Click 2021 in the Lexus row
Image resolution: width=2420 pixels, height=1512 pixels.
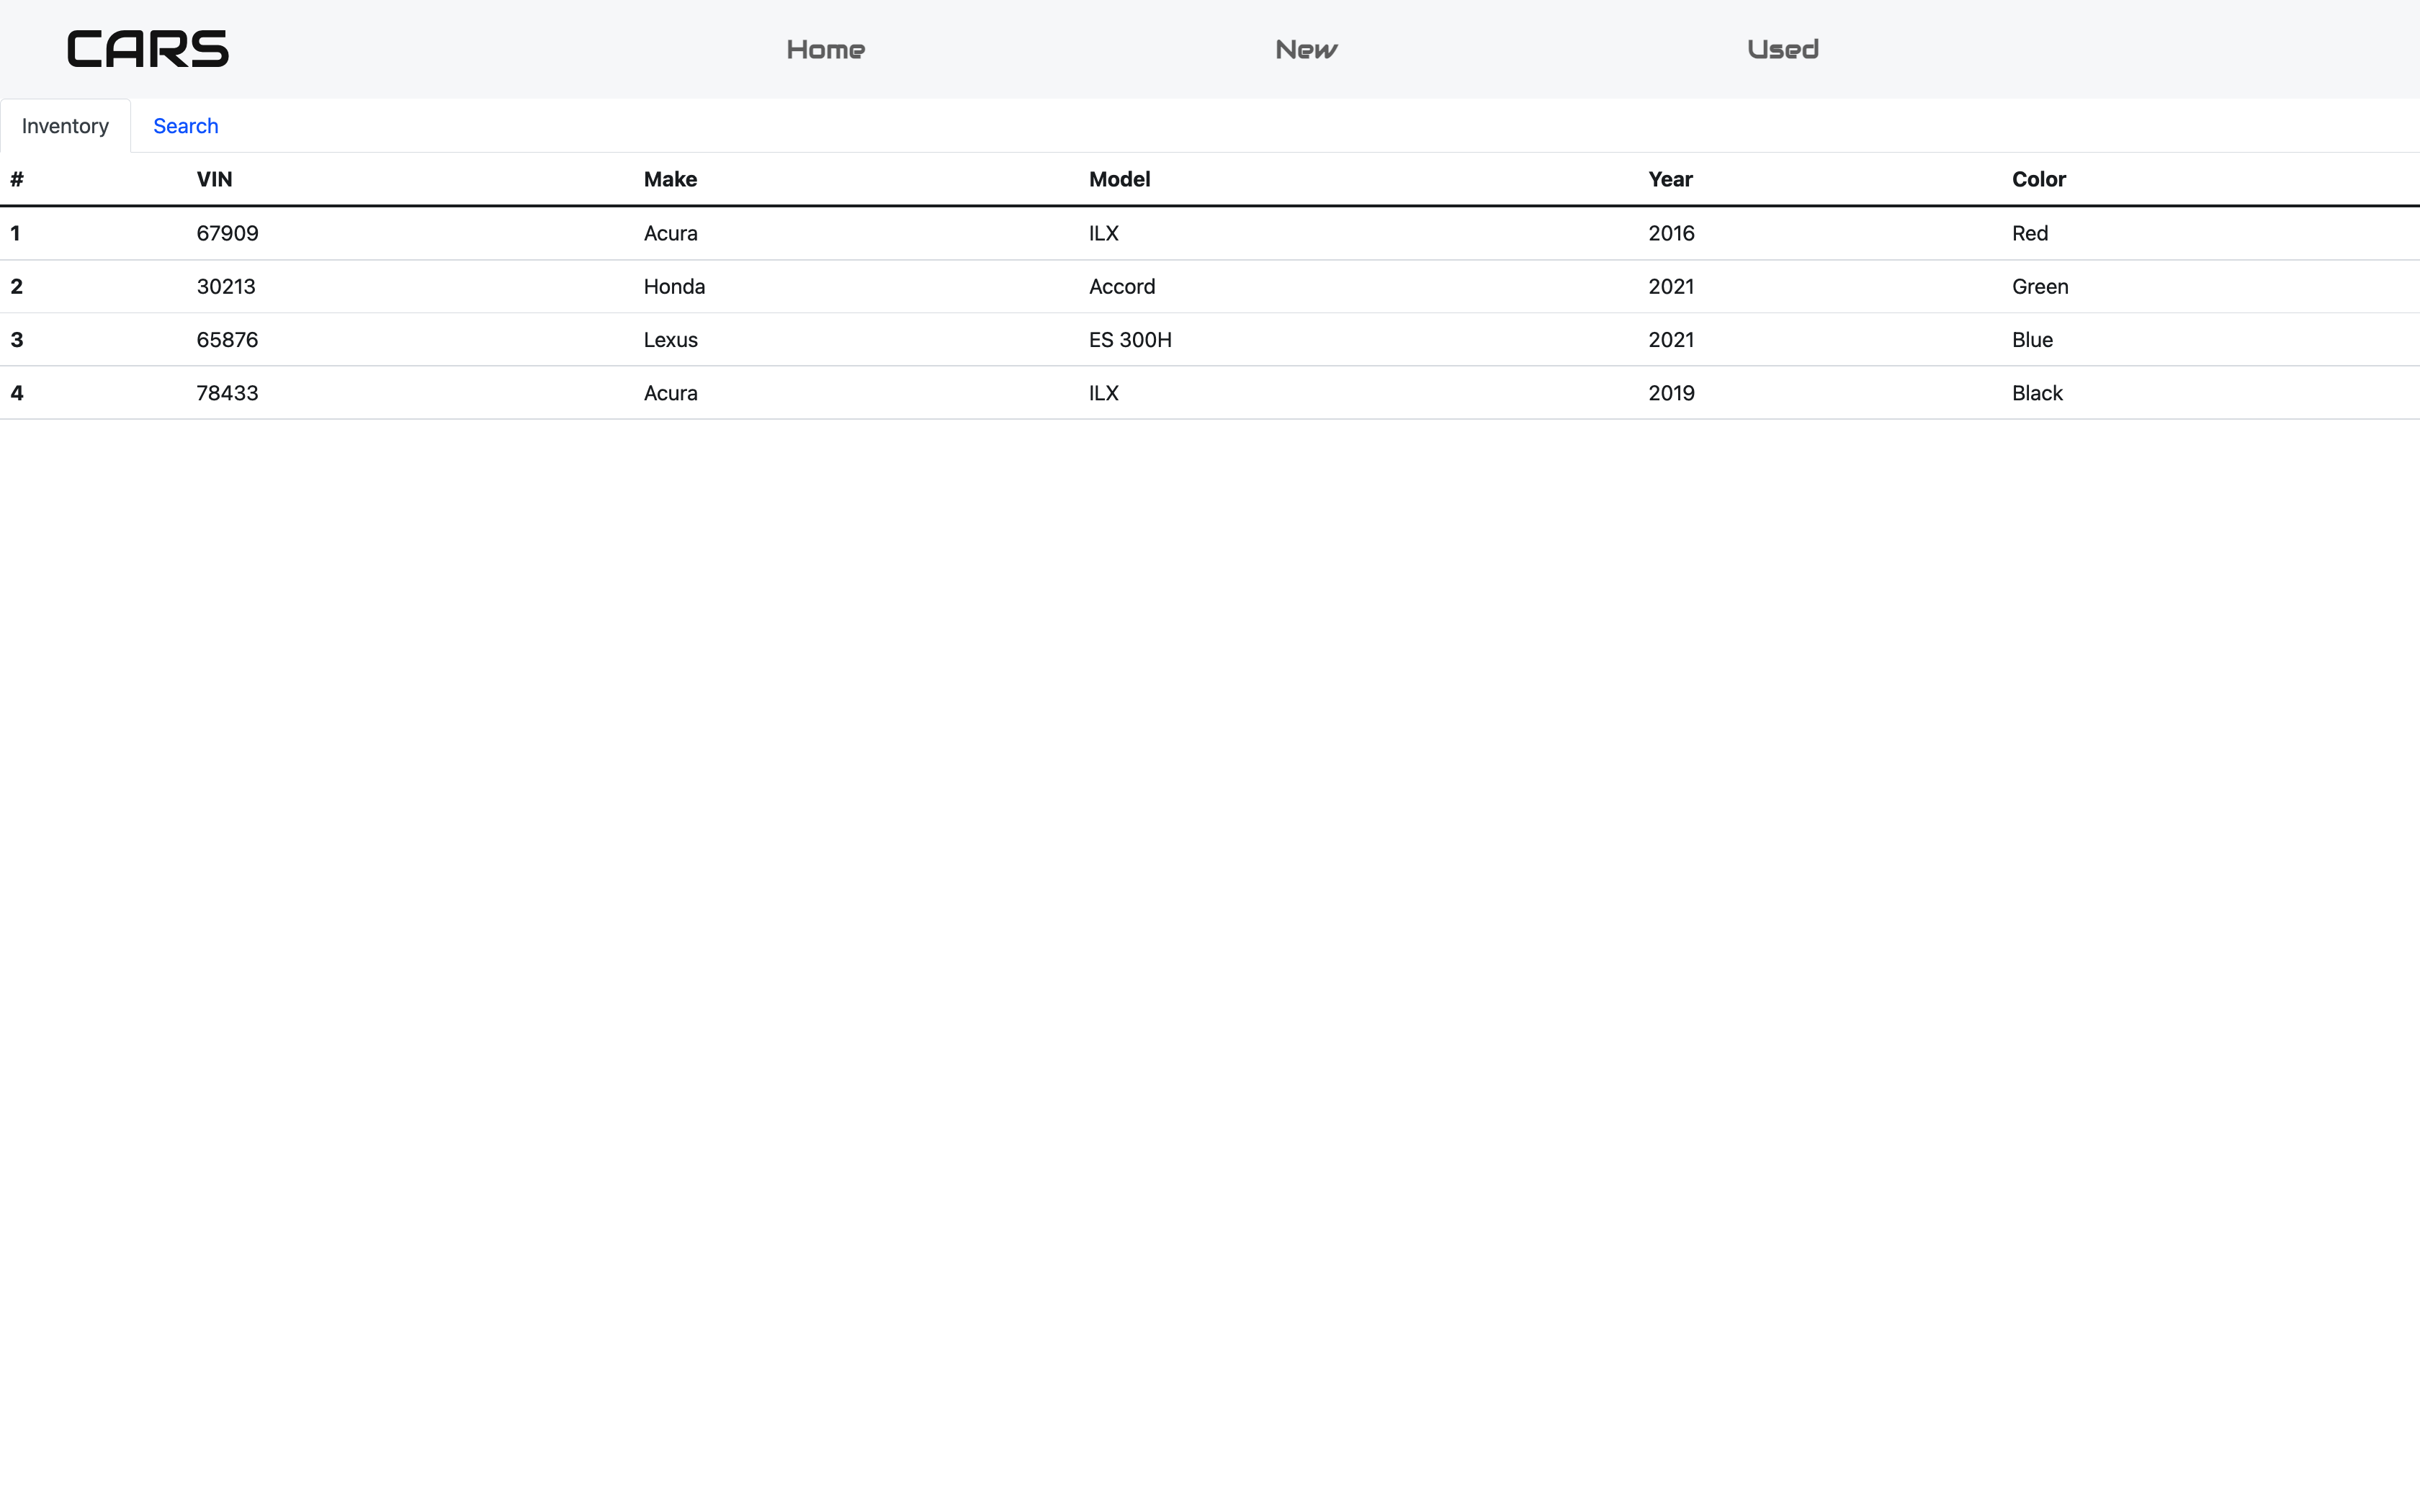click(1671, 339)
